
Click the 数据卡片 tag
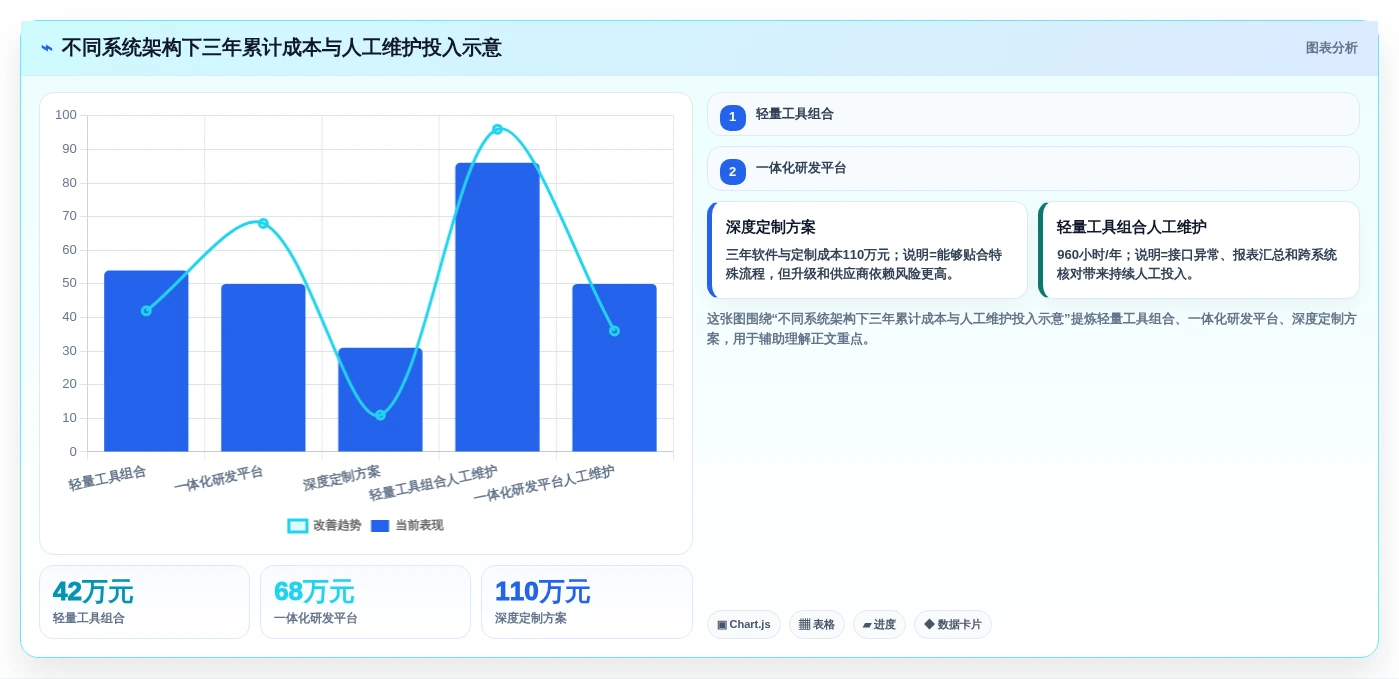click(953, 625)
